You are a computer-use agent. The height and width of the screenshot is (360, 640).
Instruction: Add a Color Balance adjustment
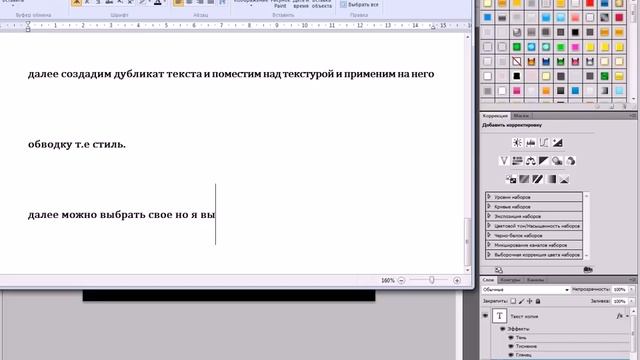(531, 161)
